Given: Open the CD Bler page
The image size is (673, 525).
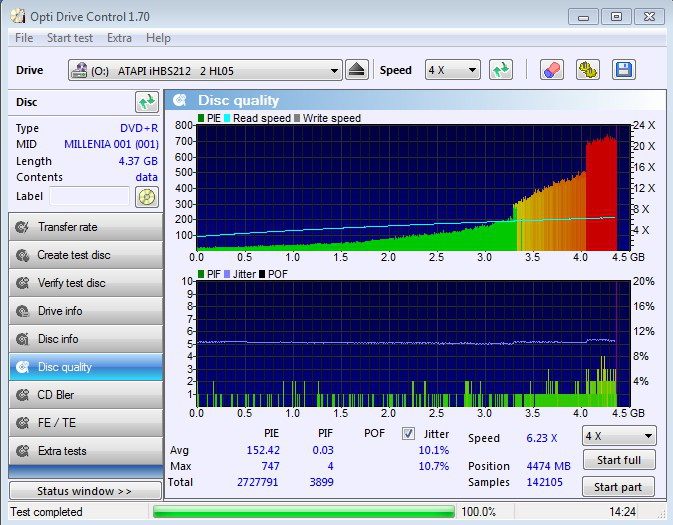Looking at the screenshot, I should [86, 395].
